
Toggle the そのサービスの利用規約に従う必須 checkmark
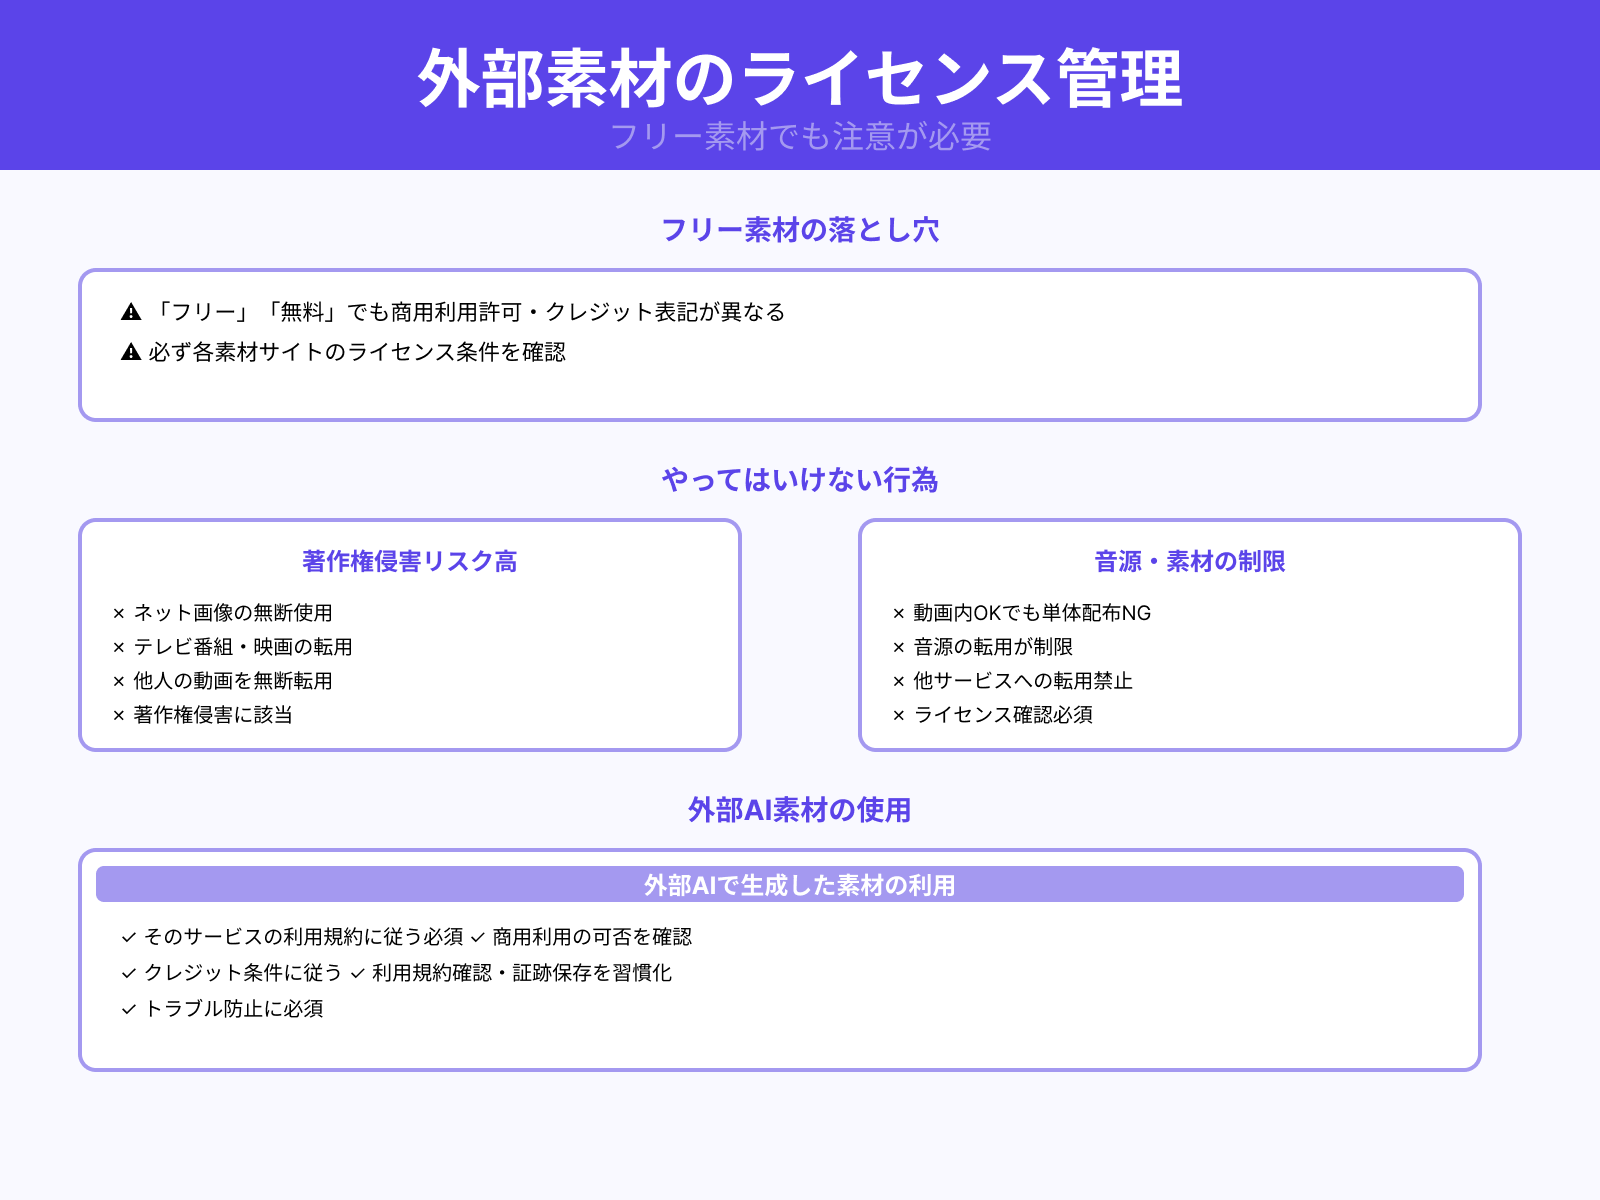pyautogui.click(x=127, y=938)
